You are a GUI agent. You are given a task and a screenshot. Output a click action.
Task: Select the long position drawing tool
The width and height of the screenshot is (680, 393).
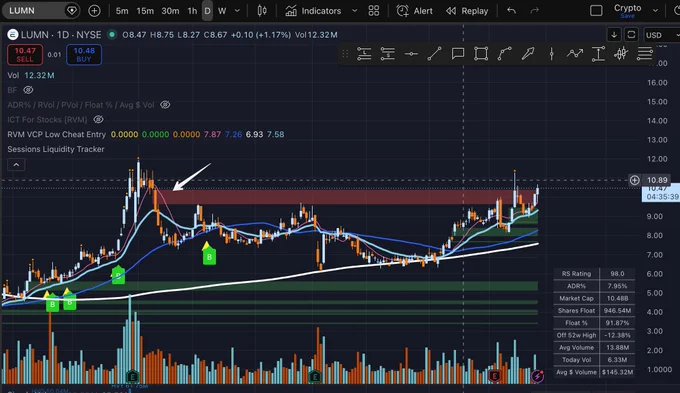click(364, 54)
